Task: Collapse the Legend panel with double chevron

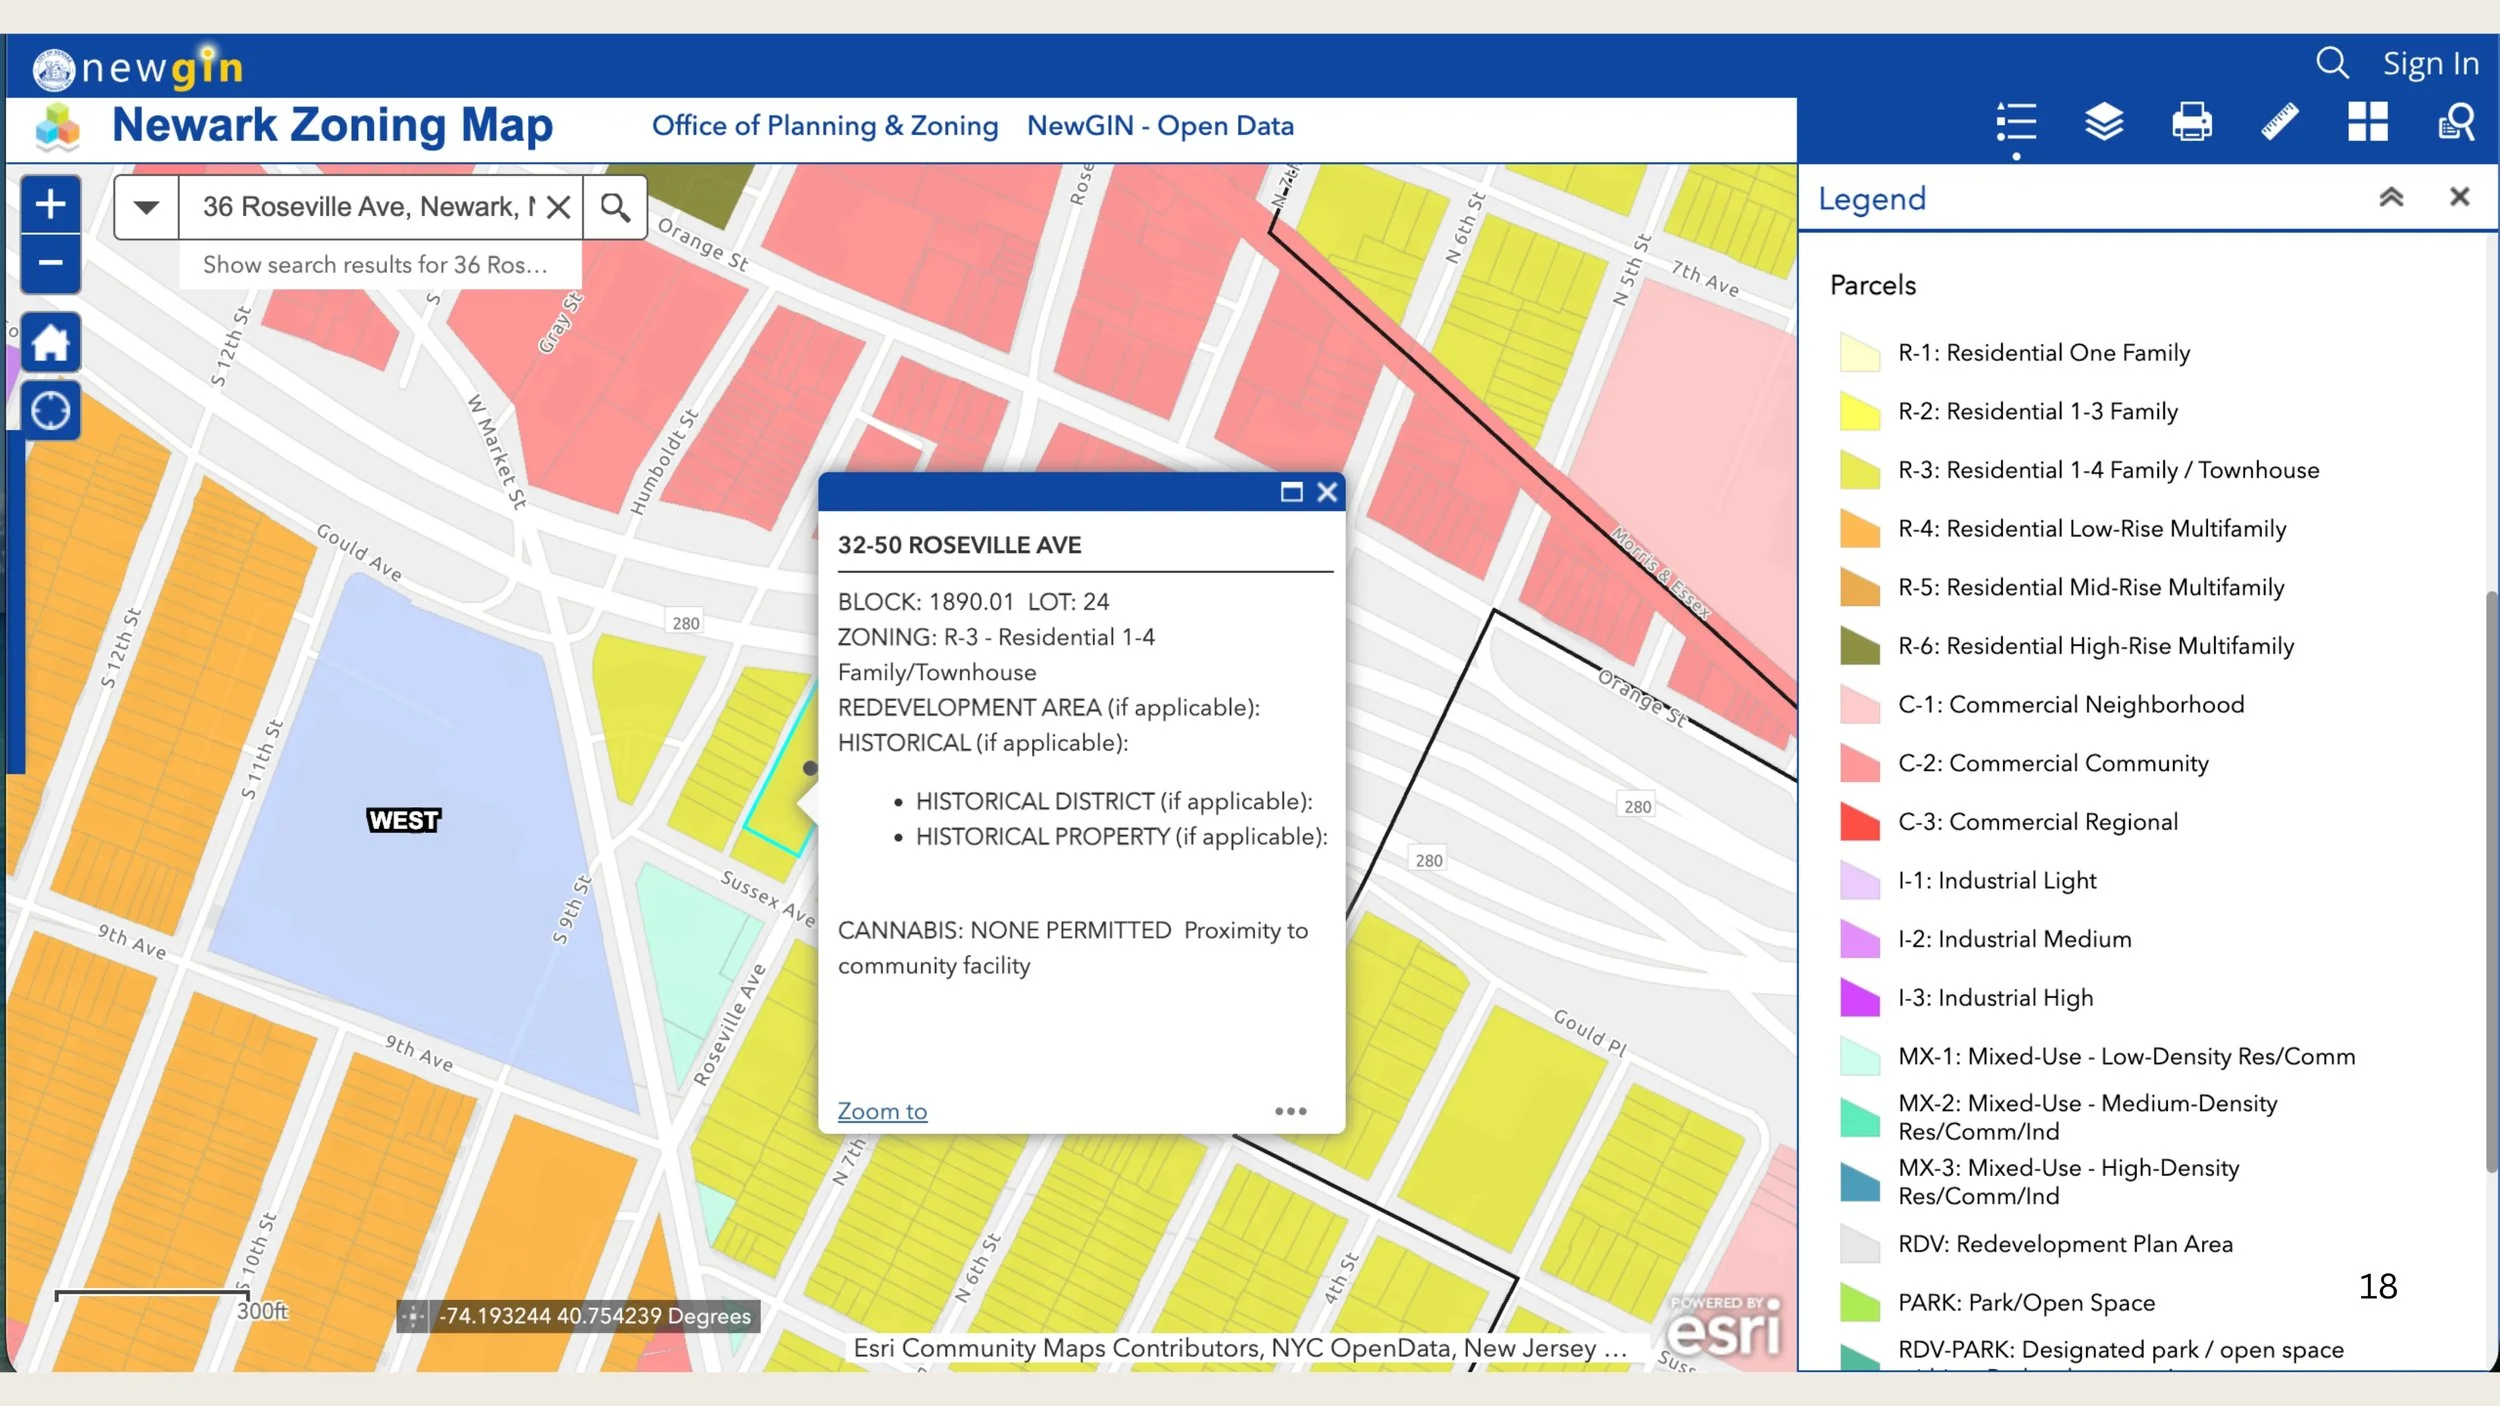Action: pos(2391,197)
